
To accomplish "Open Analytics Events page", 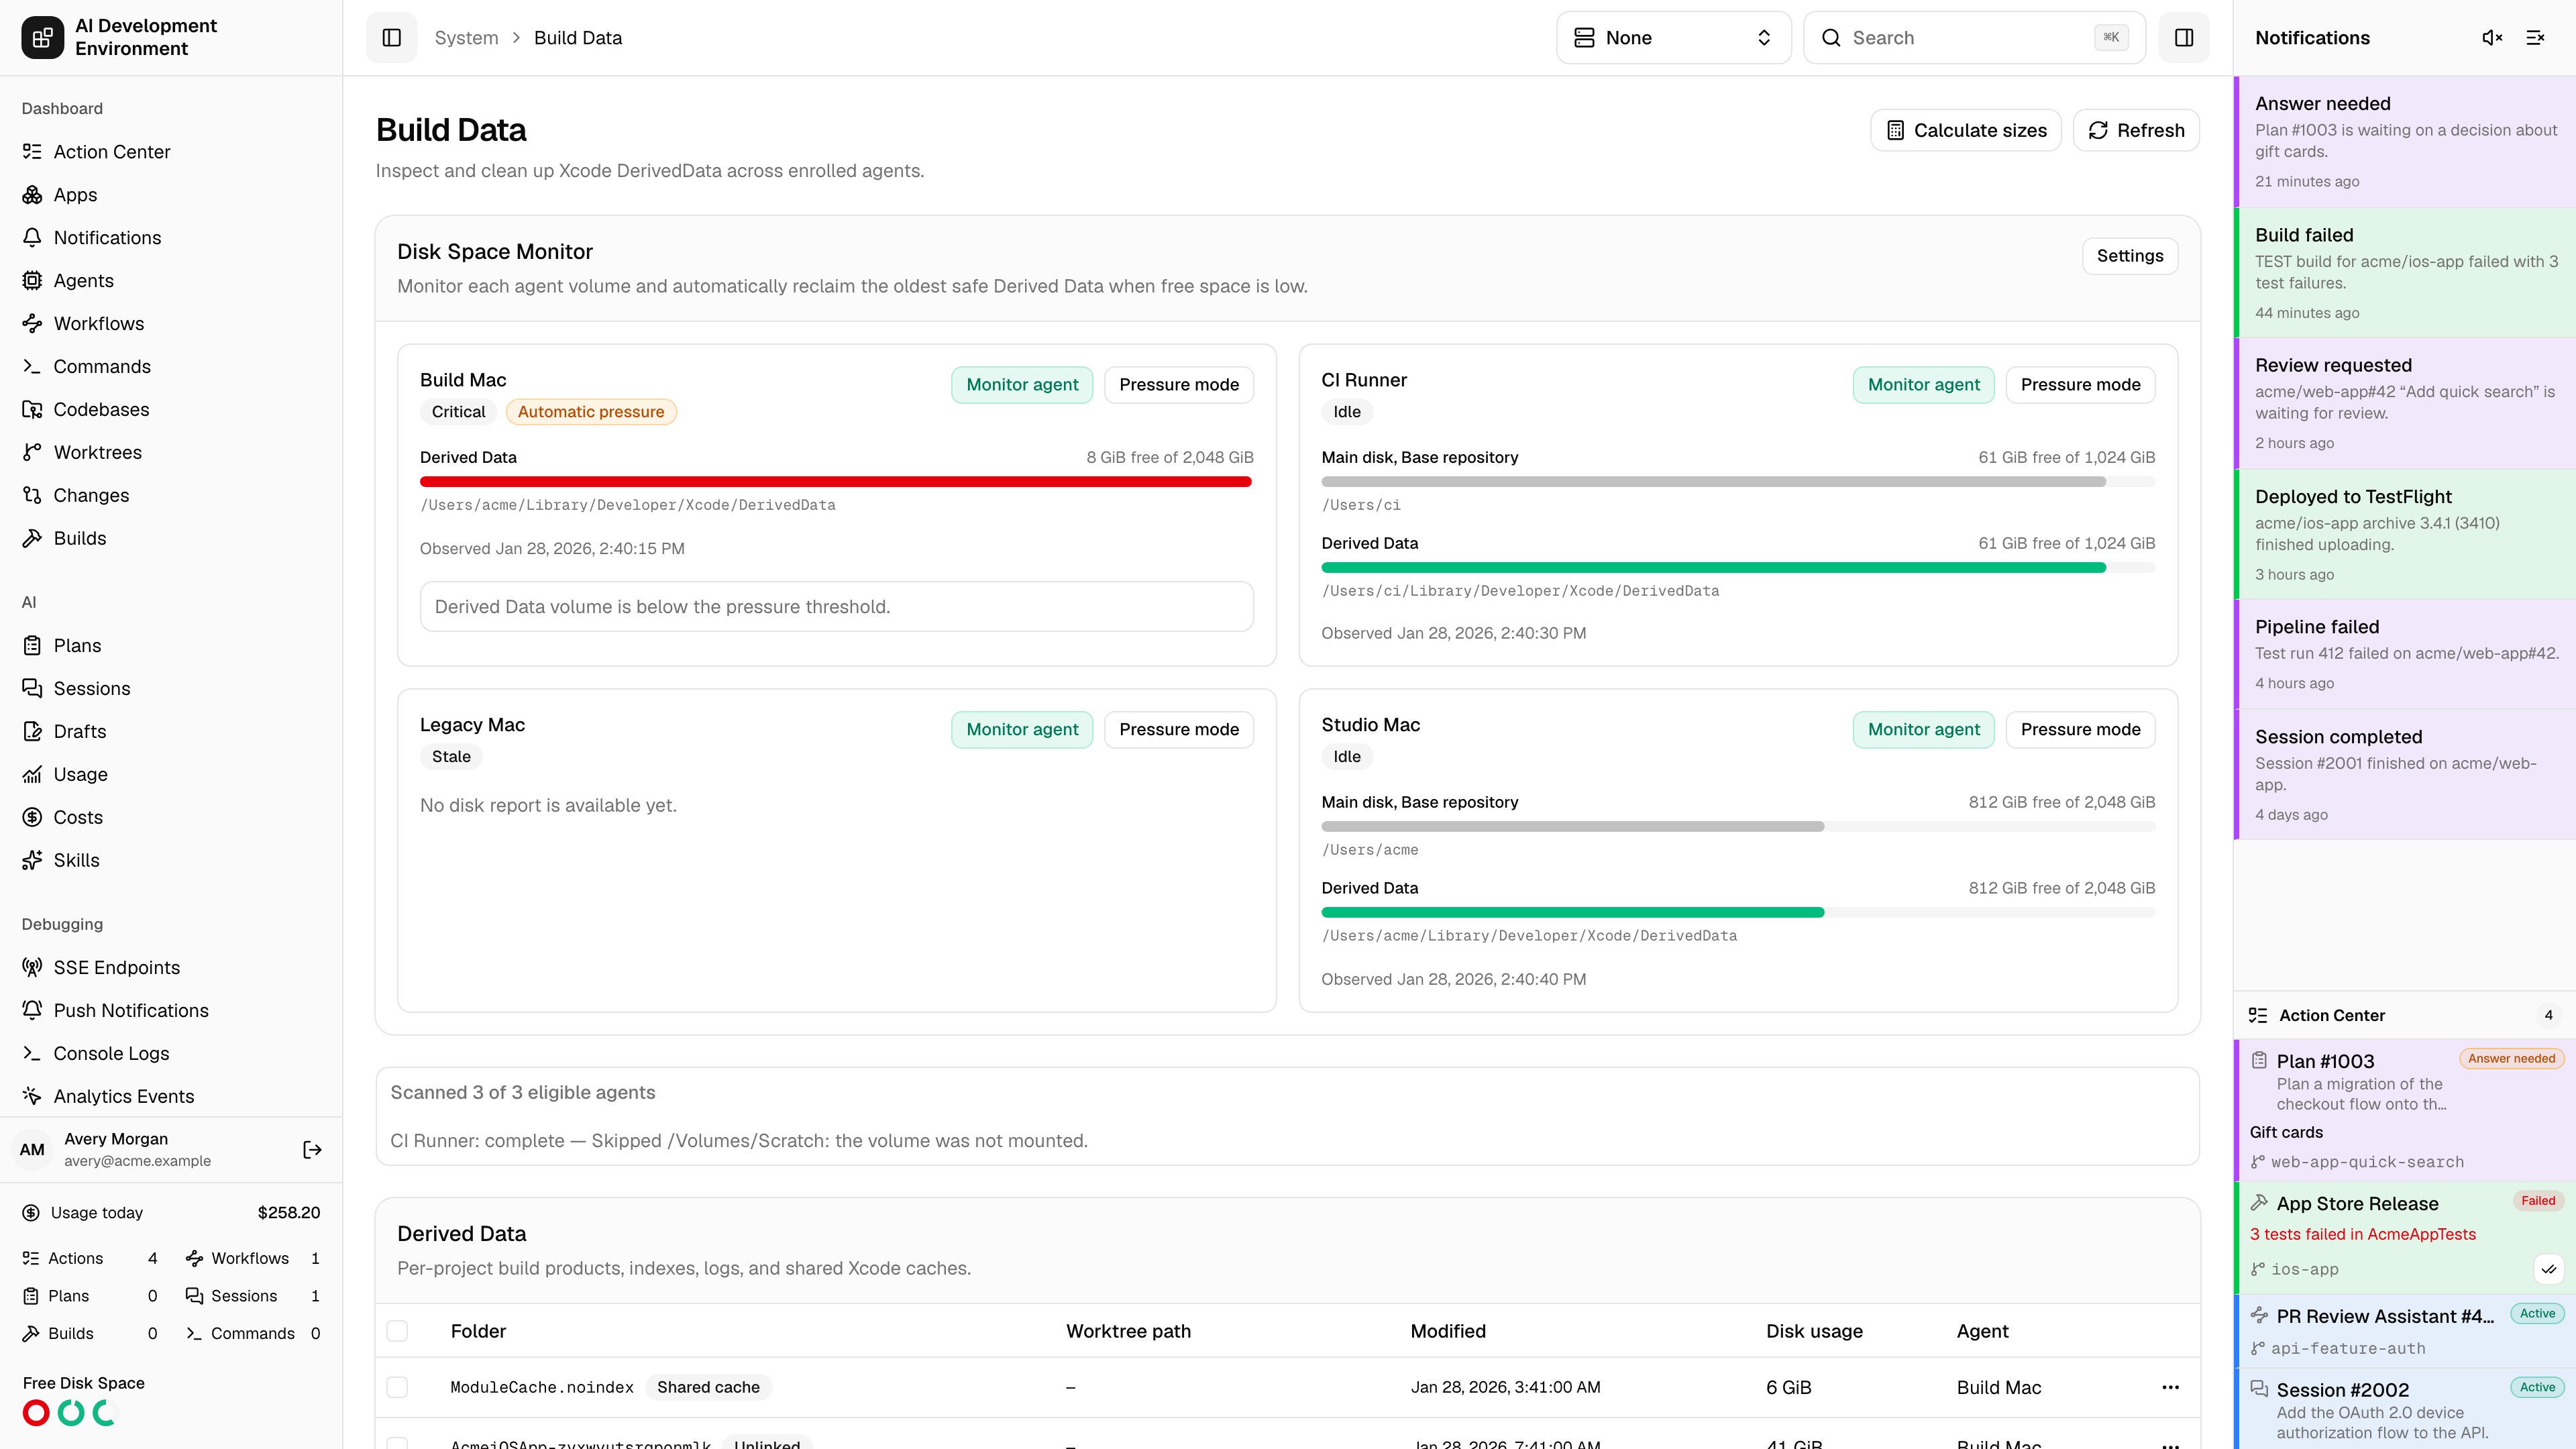I will (x=171, y=1097).
